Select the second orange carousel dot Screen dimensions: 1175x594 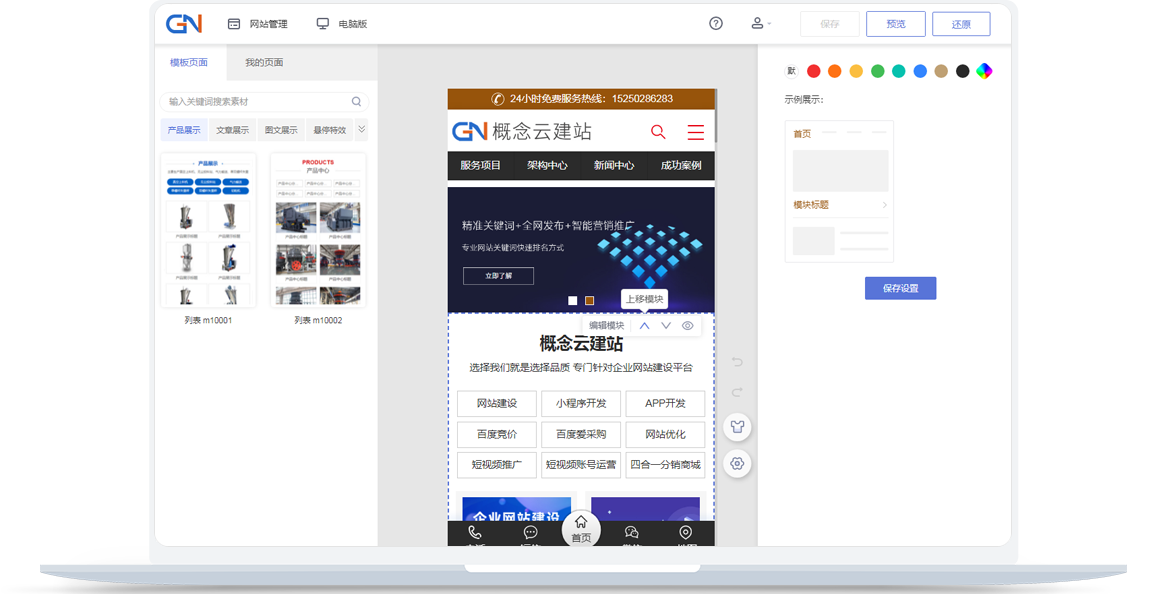pos(590,300)
